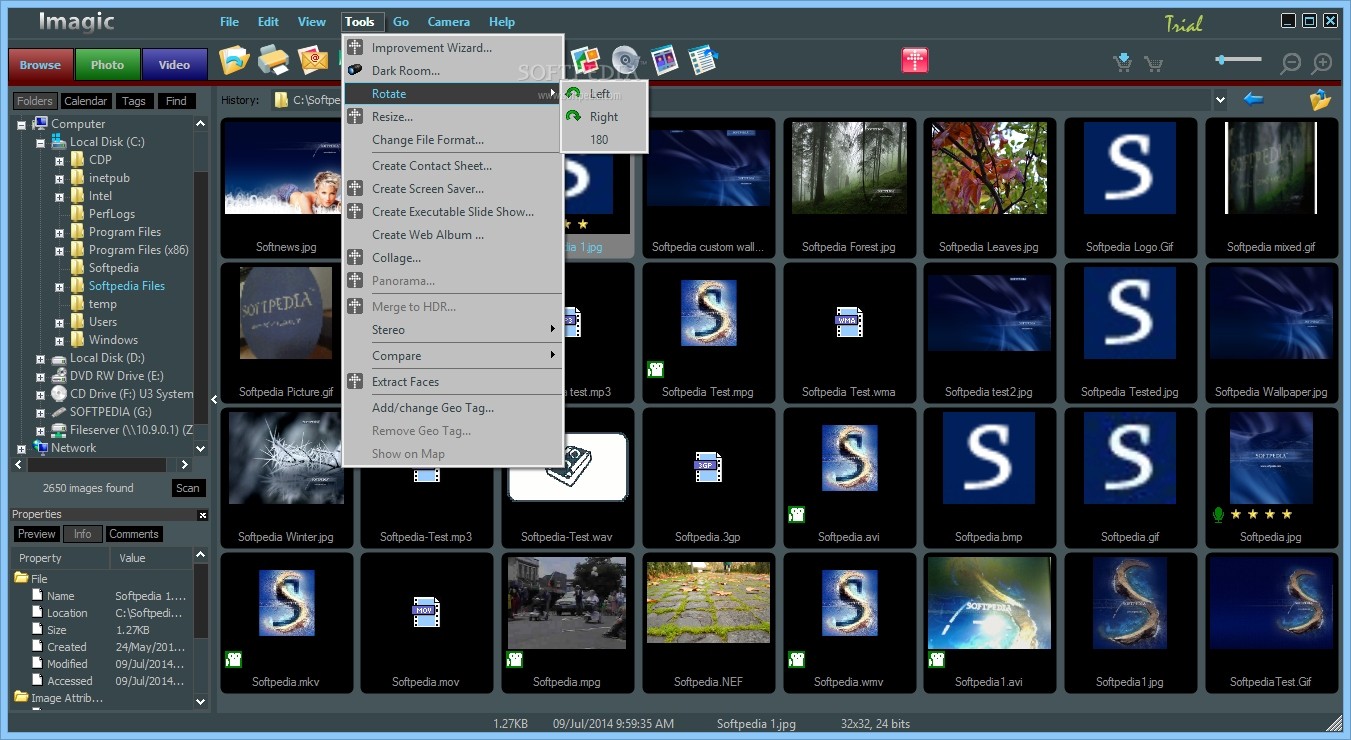The width and height of the screenshot is (1351, 740).
Task: Expand the Program Files folder
Action: [x=59, y=232]
